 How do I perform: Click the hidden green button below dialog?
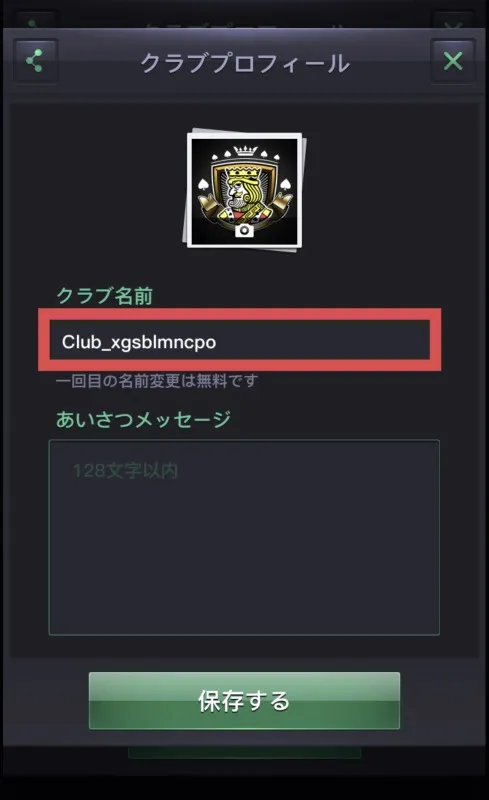(244, 752)
